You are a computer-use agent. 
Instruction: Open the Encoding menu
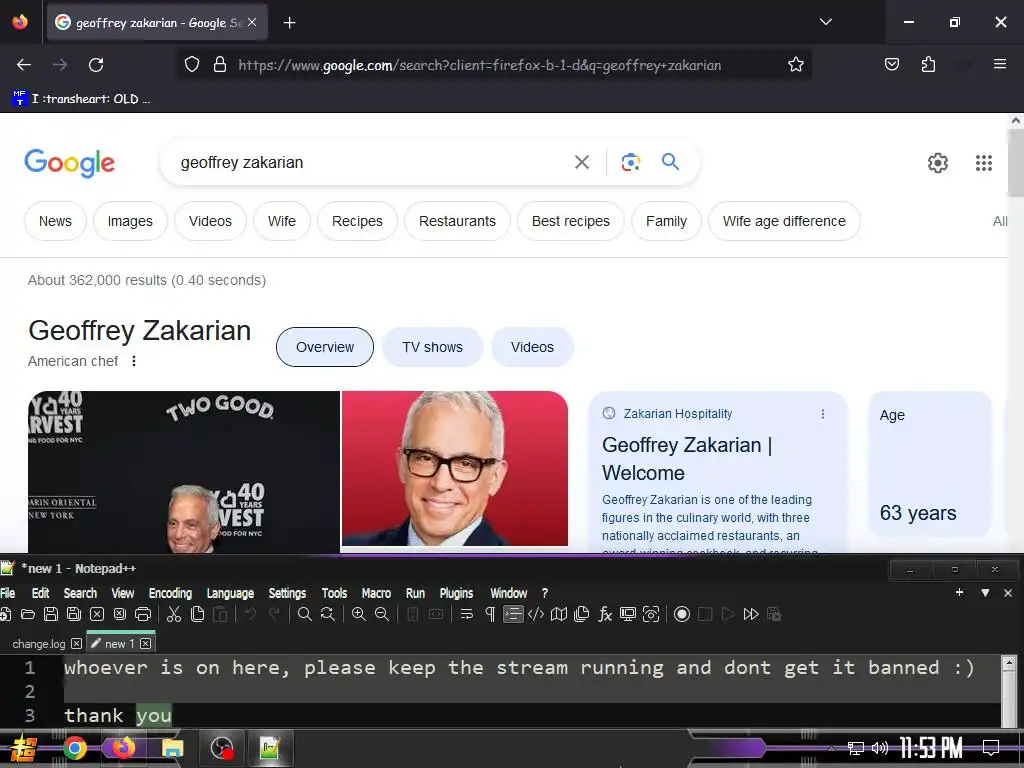170,593
